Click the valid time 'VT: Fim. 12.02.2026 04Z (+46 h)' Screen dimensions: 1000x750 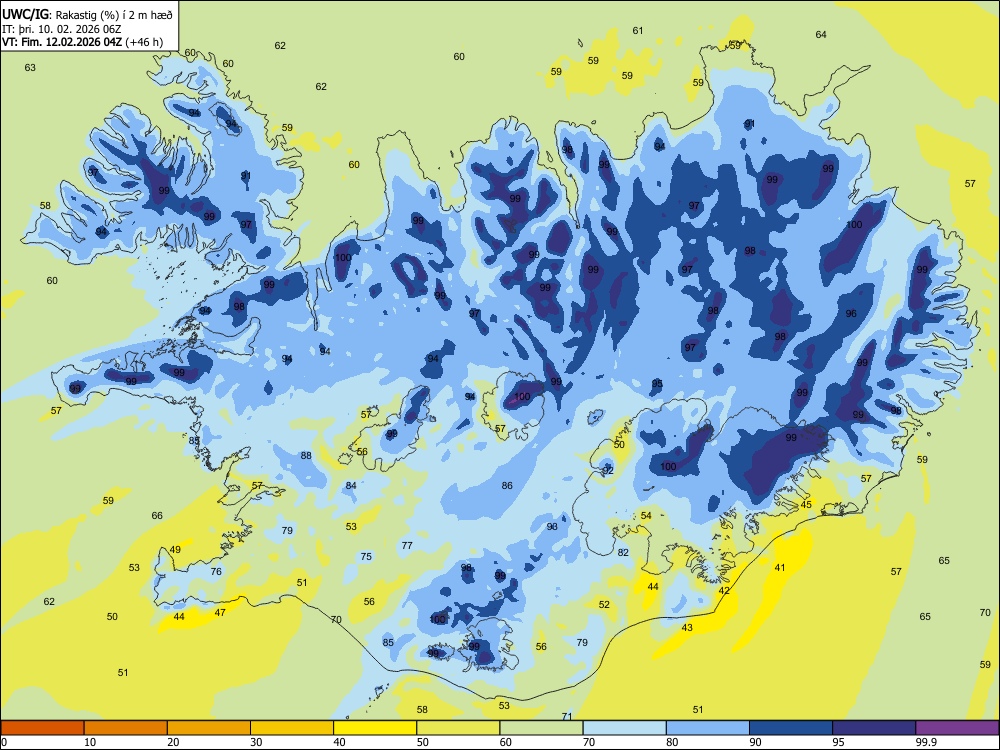click(82, 42)
